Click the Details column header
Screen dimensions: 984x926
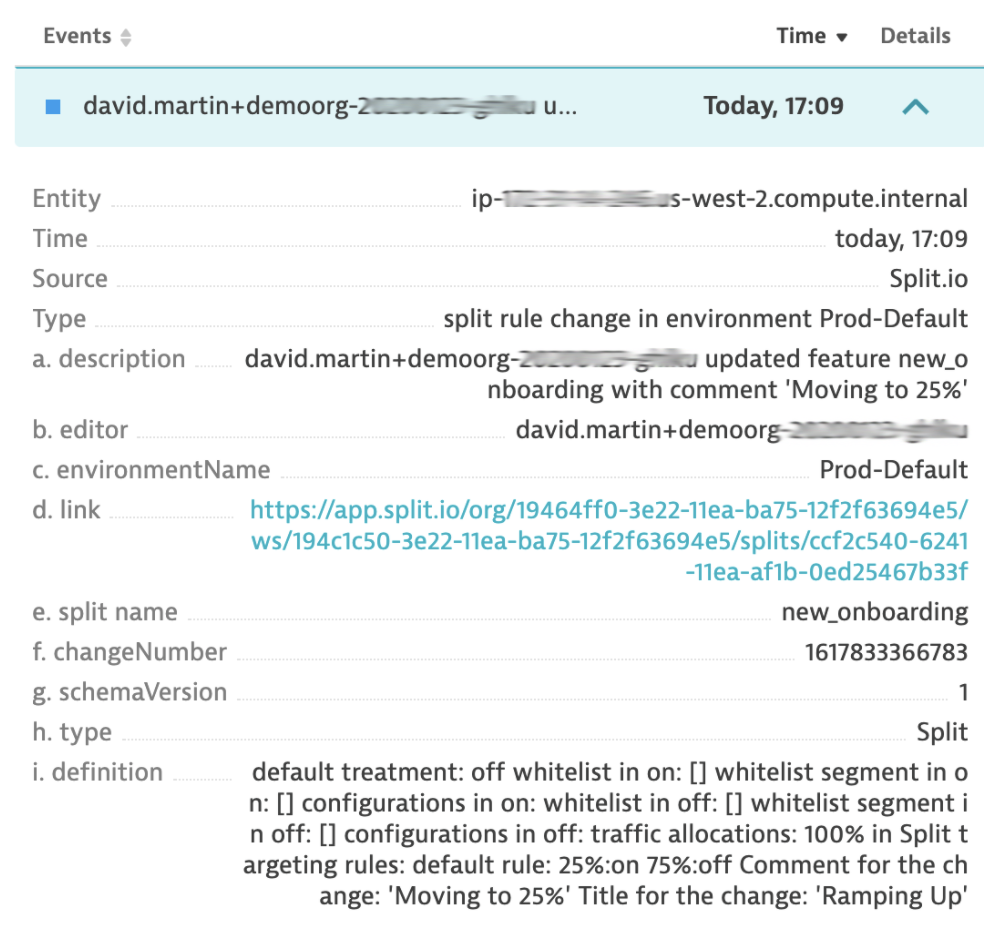point(916,35)
